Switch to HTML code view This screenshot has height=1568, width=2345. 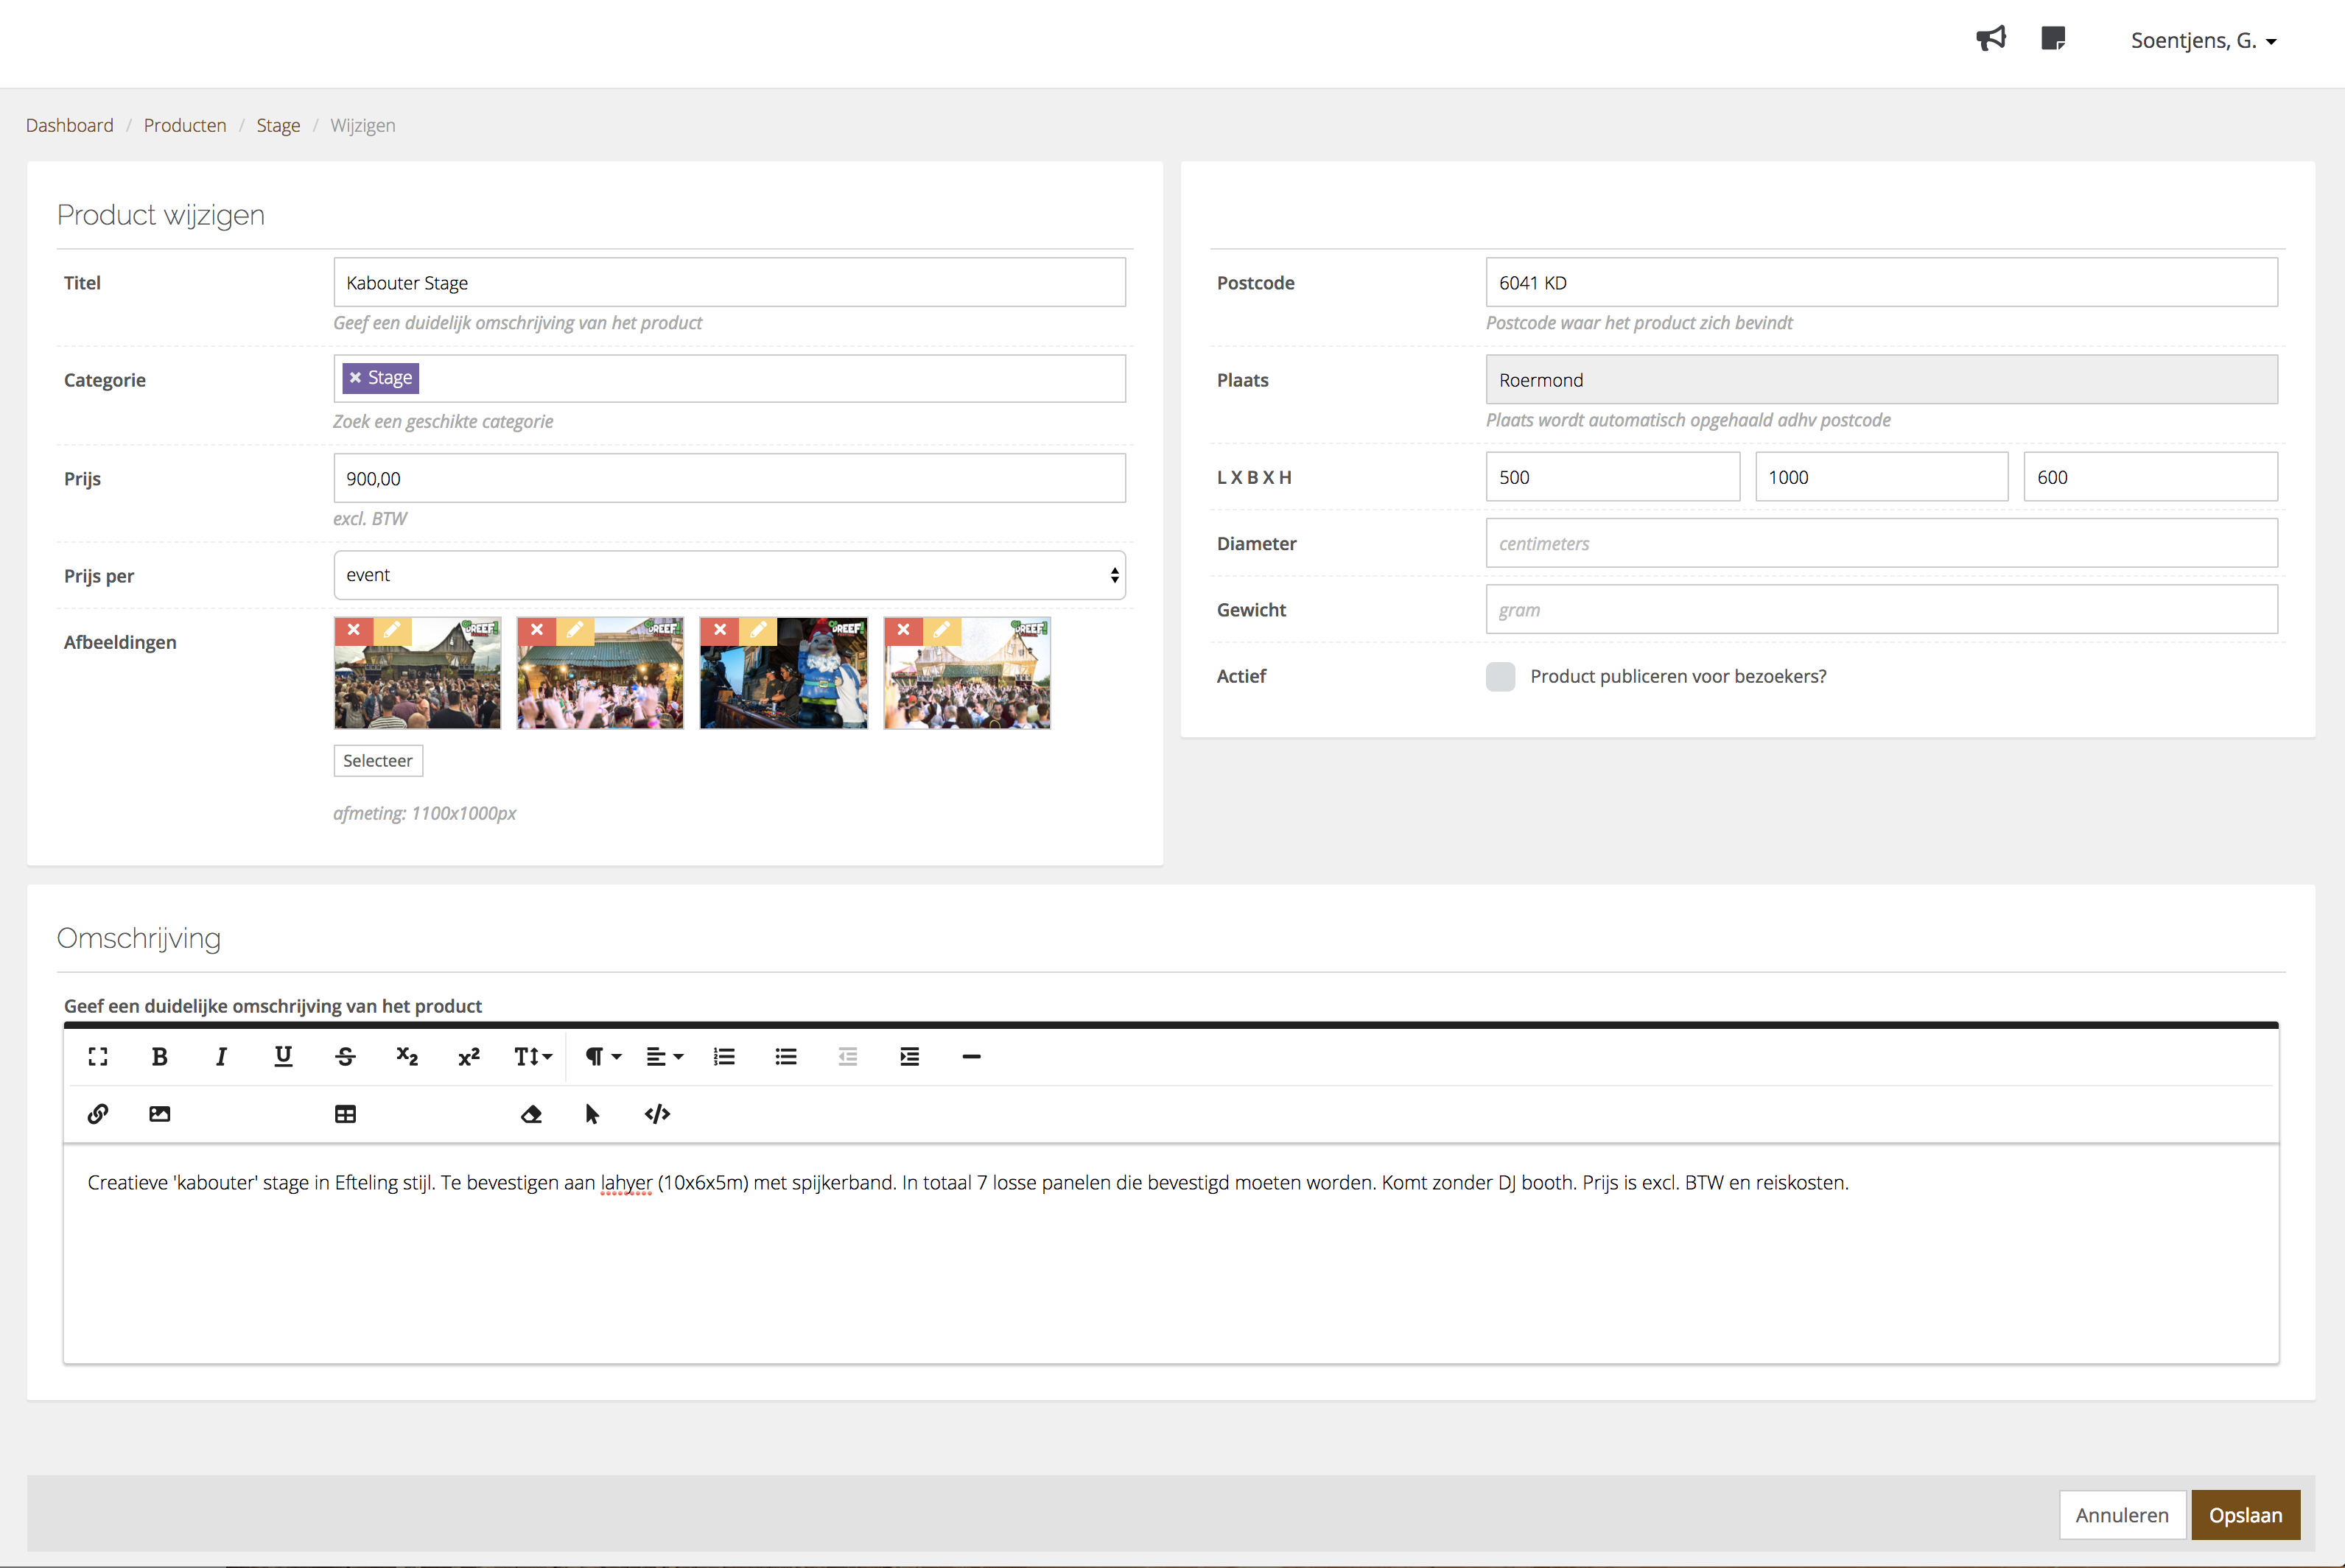tap(657, 1114)
